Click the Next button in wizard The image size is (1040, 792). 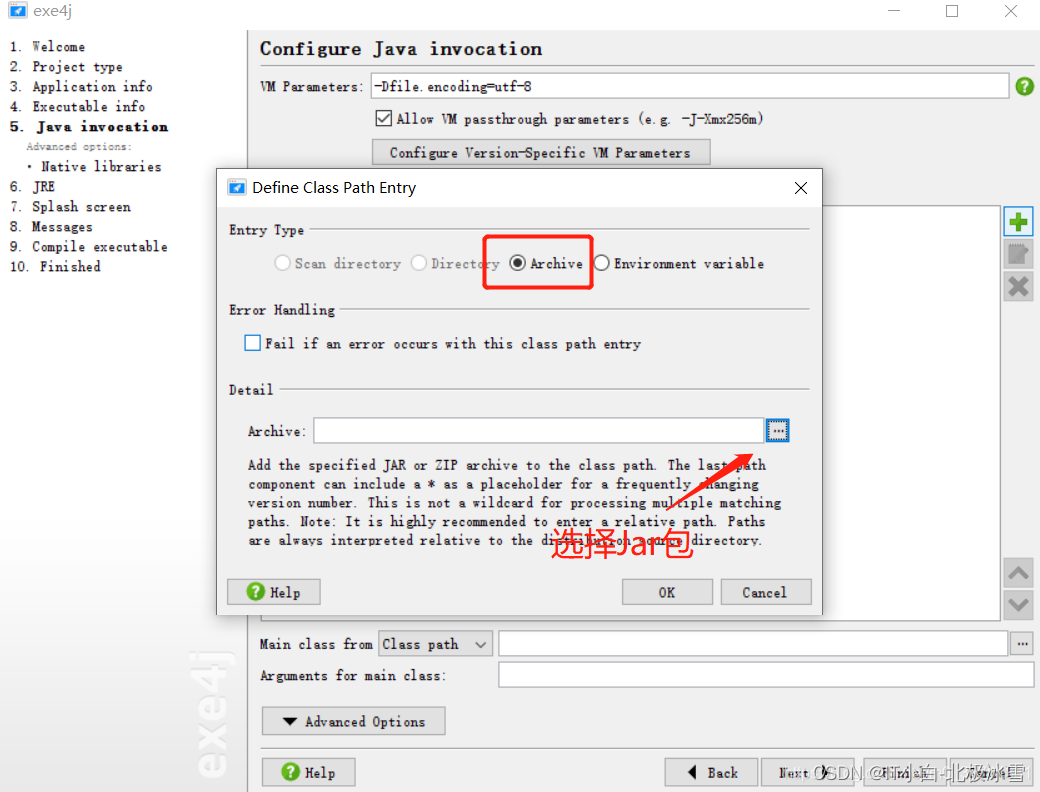pos(807,772)
